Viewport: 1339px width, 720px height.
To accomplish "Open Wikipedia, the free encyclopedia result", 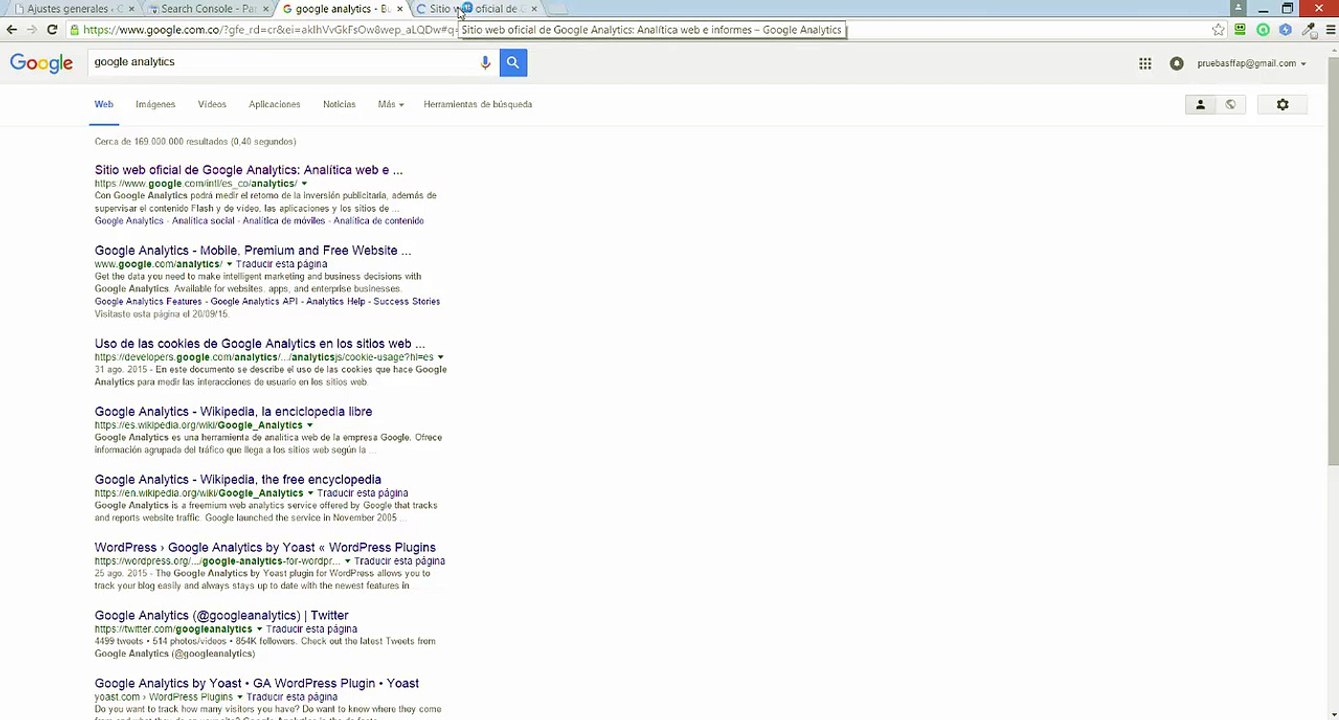I will (x=238, y=479).
